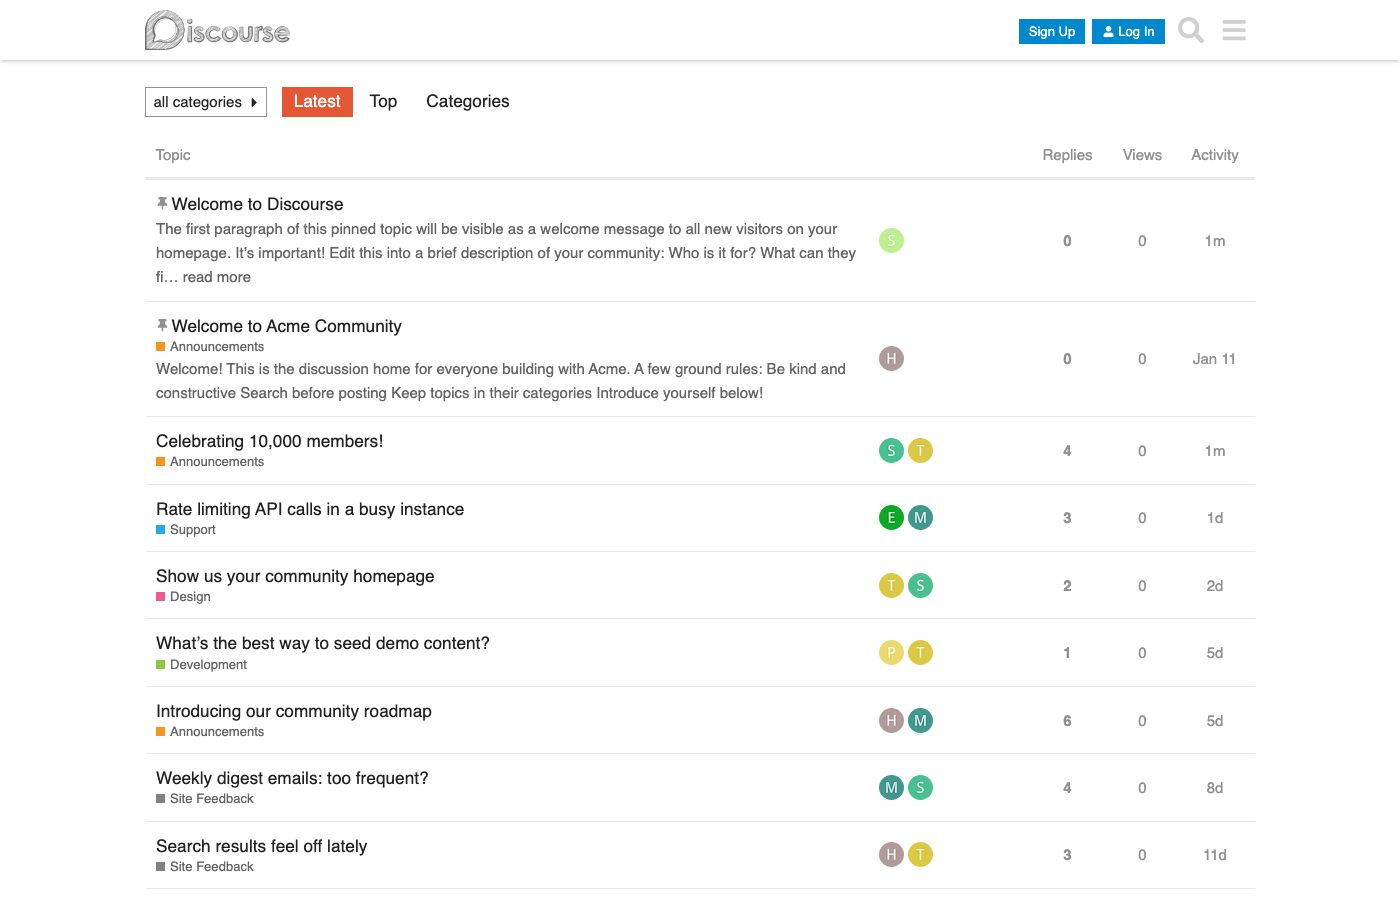Open the Design category badge
Viewport: 1400px width, 900px height.
[183, 597]
